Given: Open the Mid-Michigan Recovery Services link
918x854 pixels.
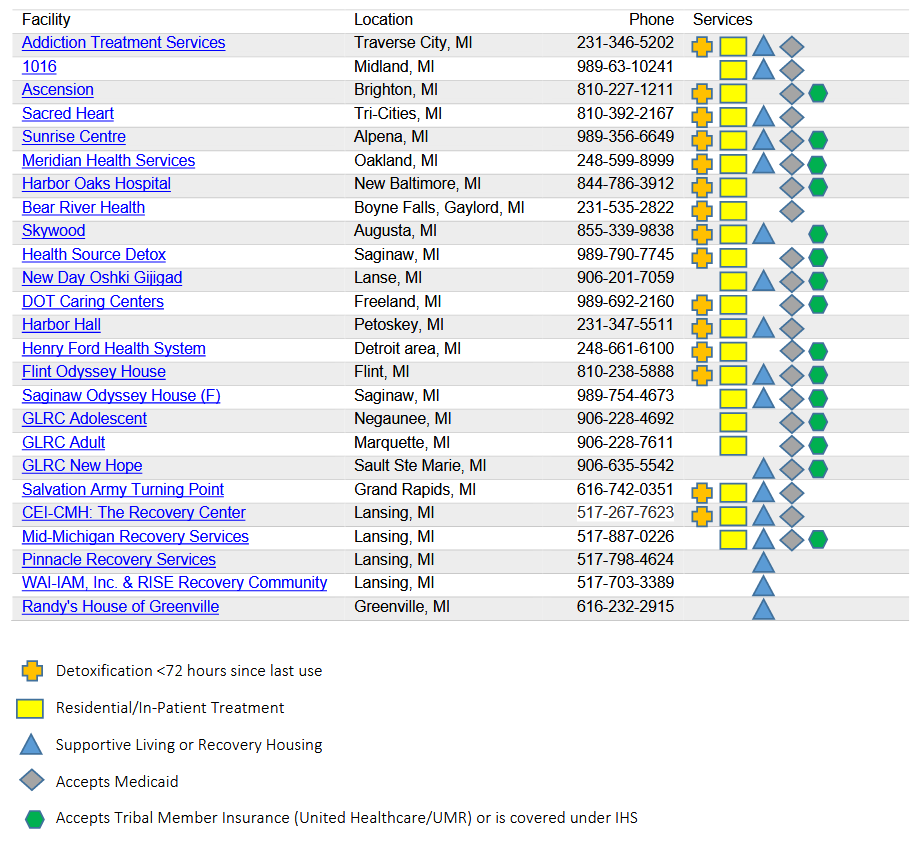Looking at the screenshot, I should click(x=135, y=536).
